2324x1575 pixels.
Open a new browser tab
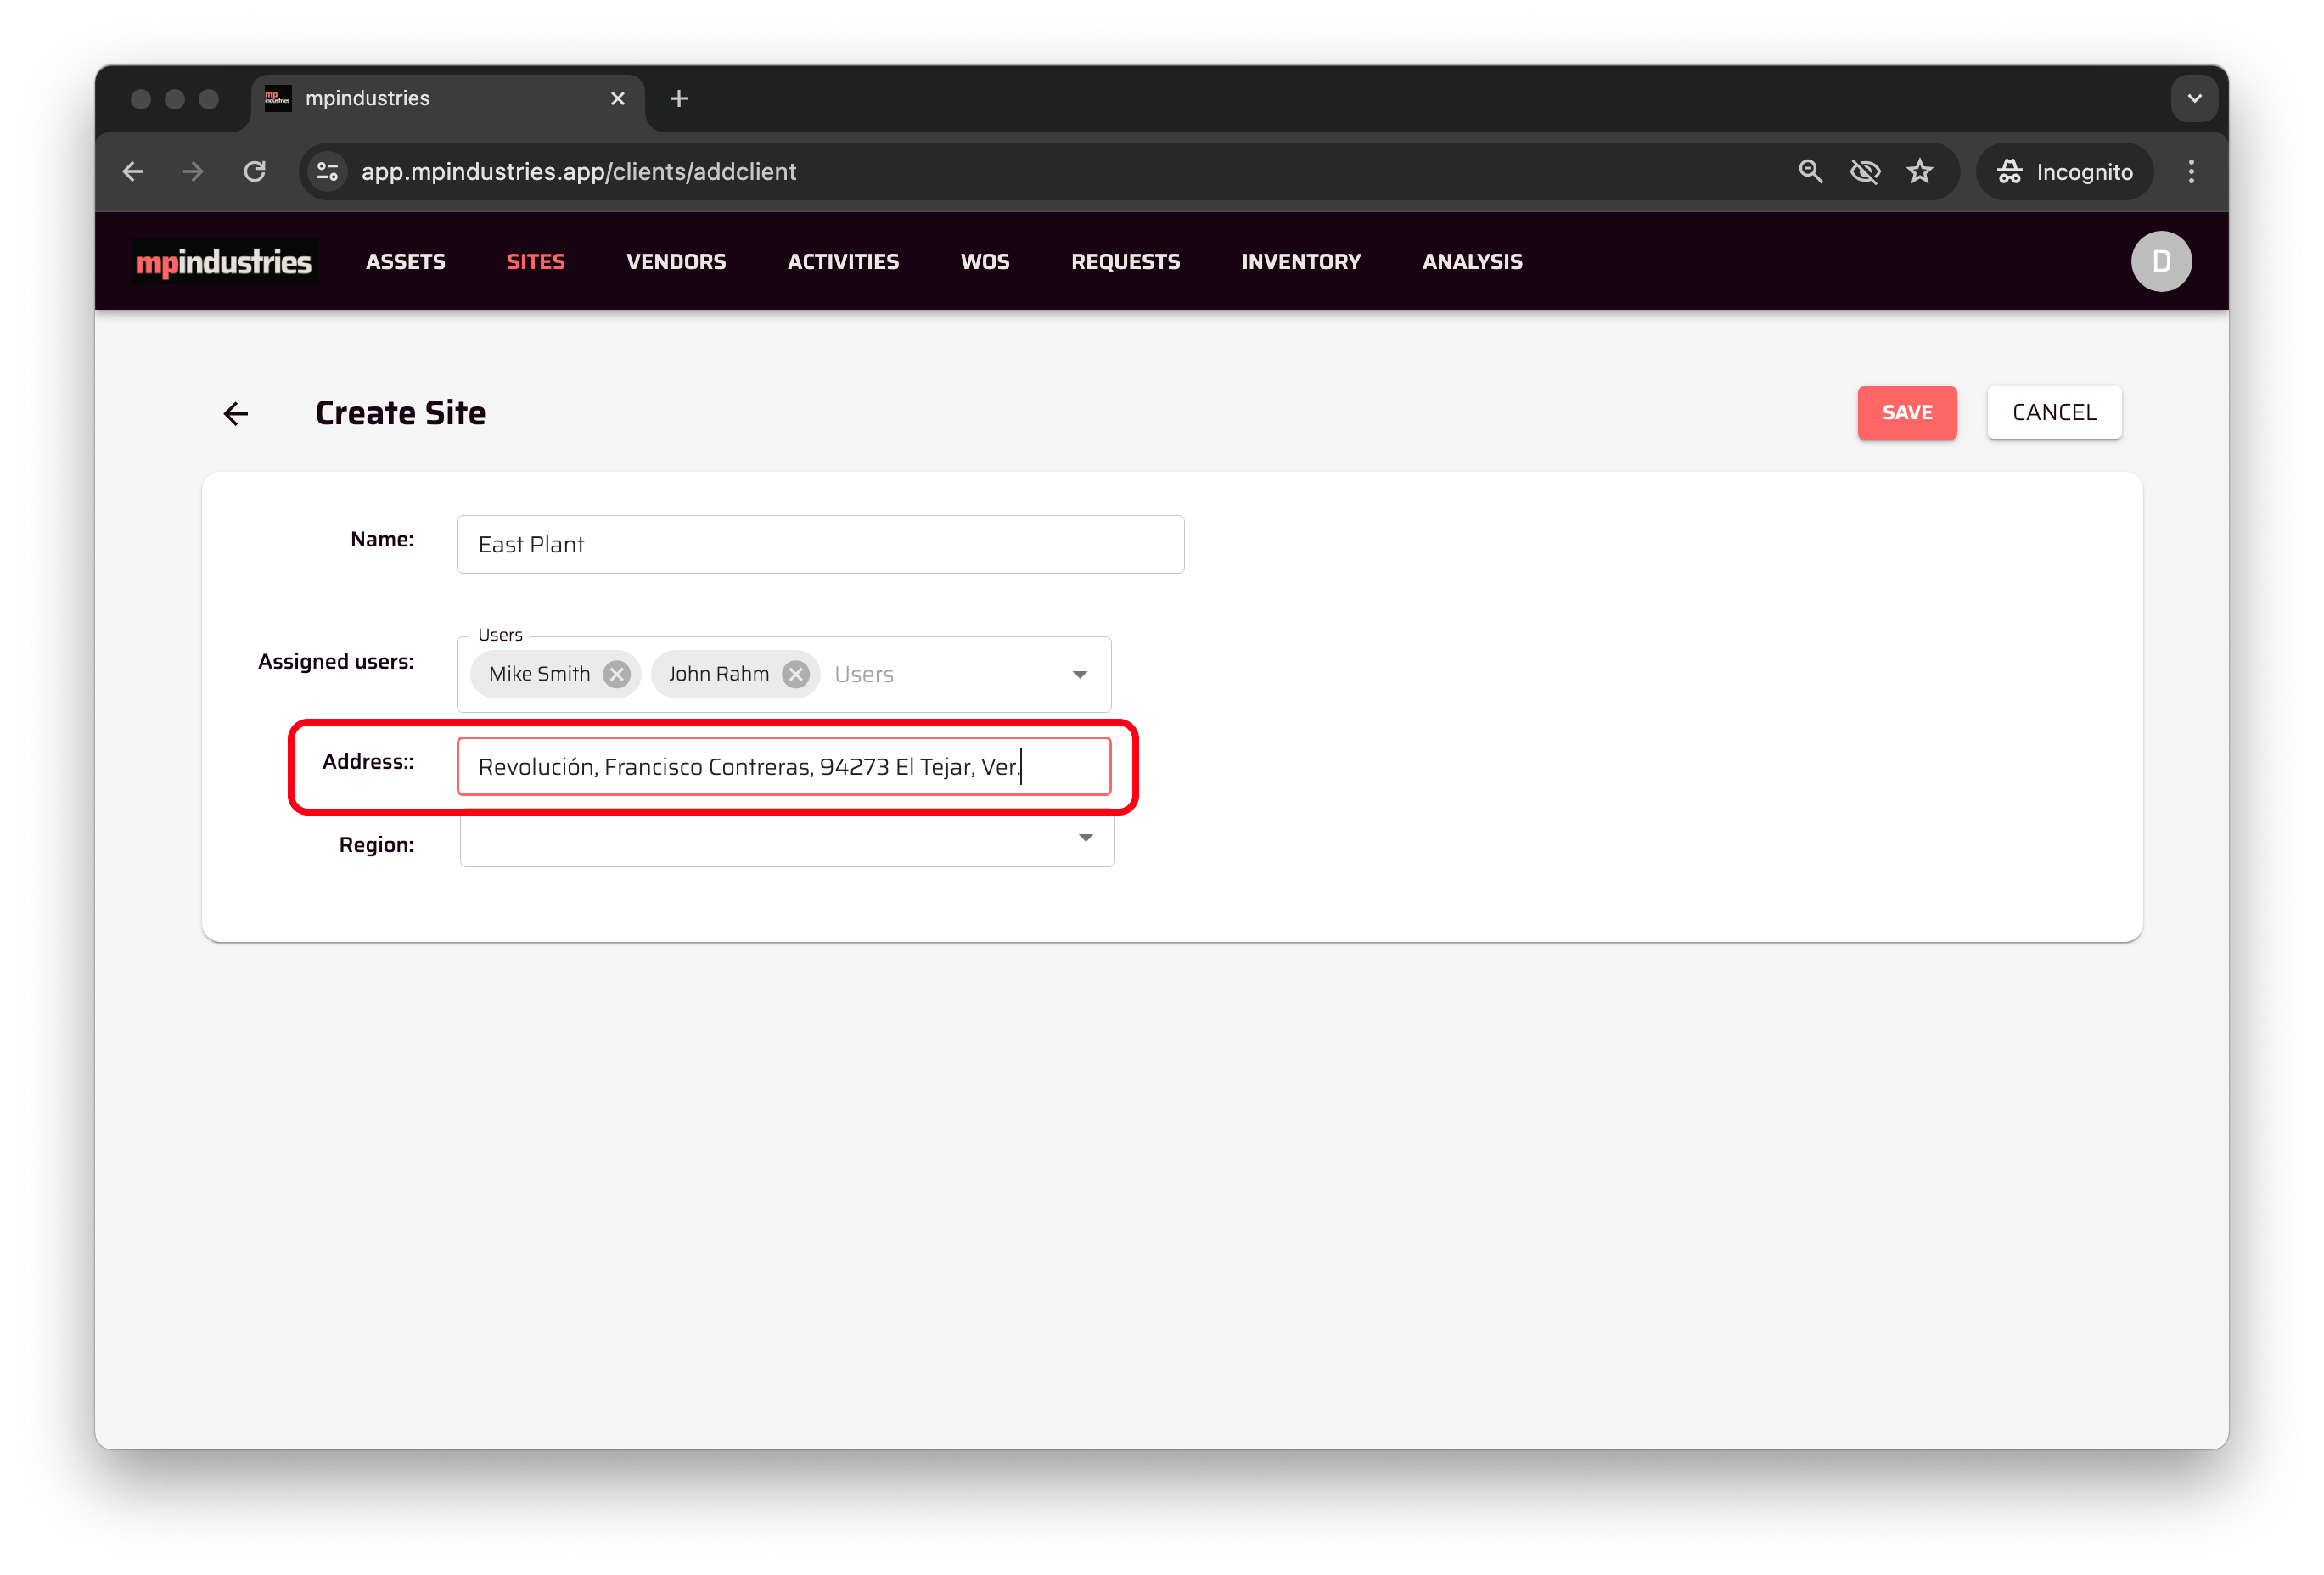(x=679, y=98)
